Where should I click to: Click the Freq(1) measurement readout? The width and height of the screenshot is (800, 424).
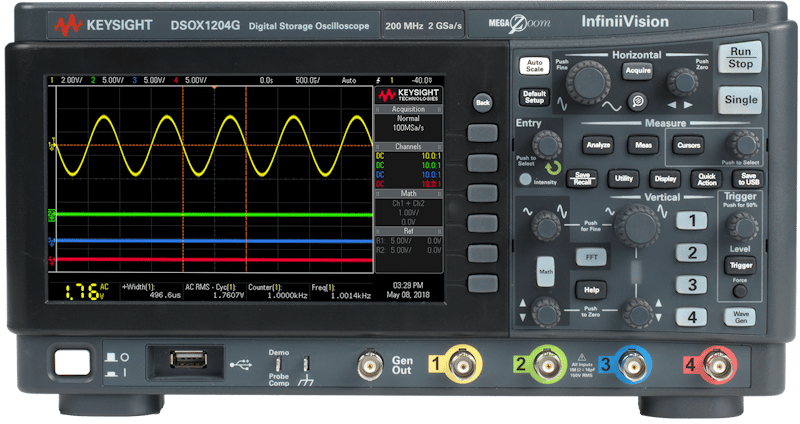pos(341,291)
